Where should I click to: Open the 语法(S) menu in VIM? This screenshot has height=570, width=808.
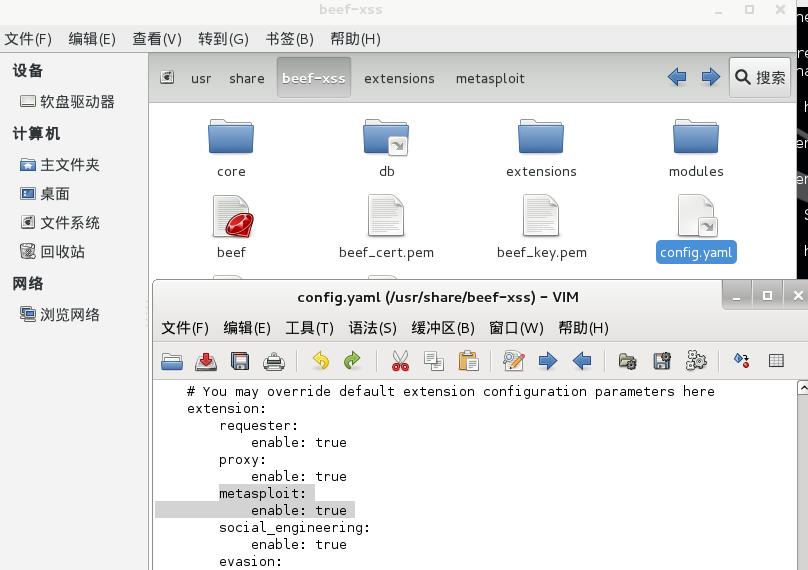pyautogui.click(x=373, y=328)
